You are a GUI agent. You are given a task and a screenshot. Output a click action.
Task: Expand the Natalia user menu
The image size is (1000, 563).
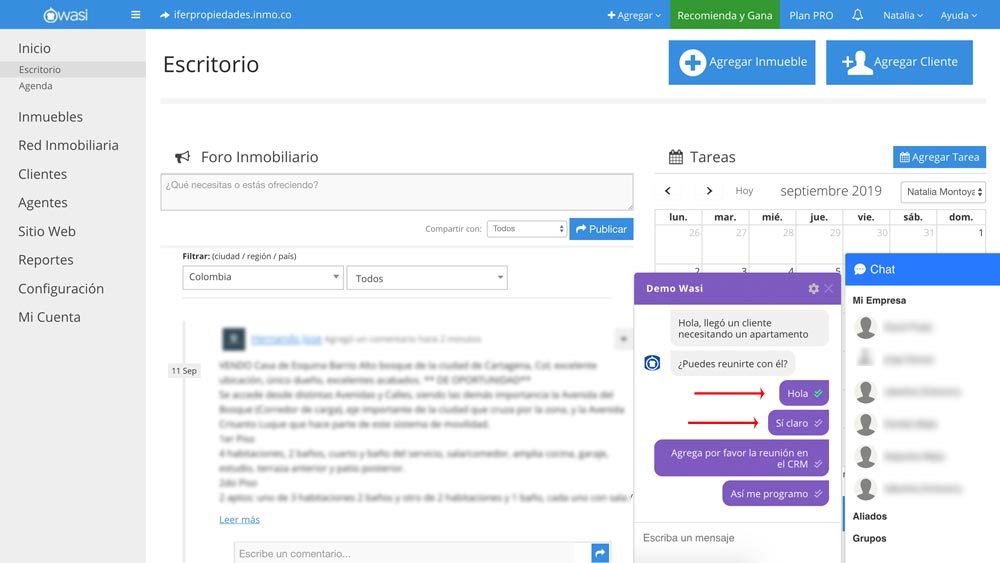click(902, 15)
